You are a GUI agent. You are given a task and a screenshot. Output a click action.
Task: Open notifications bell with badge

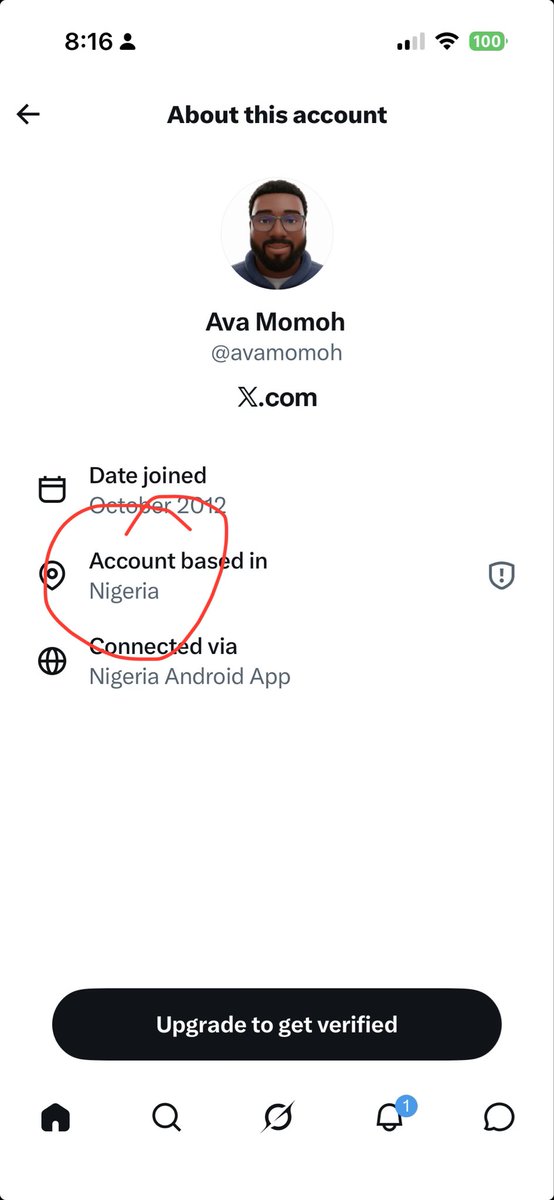coord(391,1114)
